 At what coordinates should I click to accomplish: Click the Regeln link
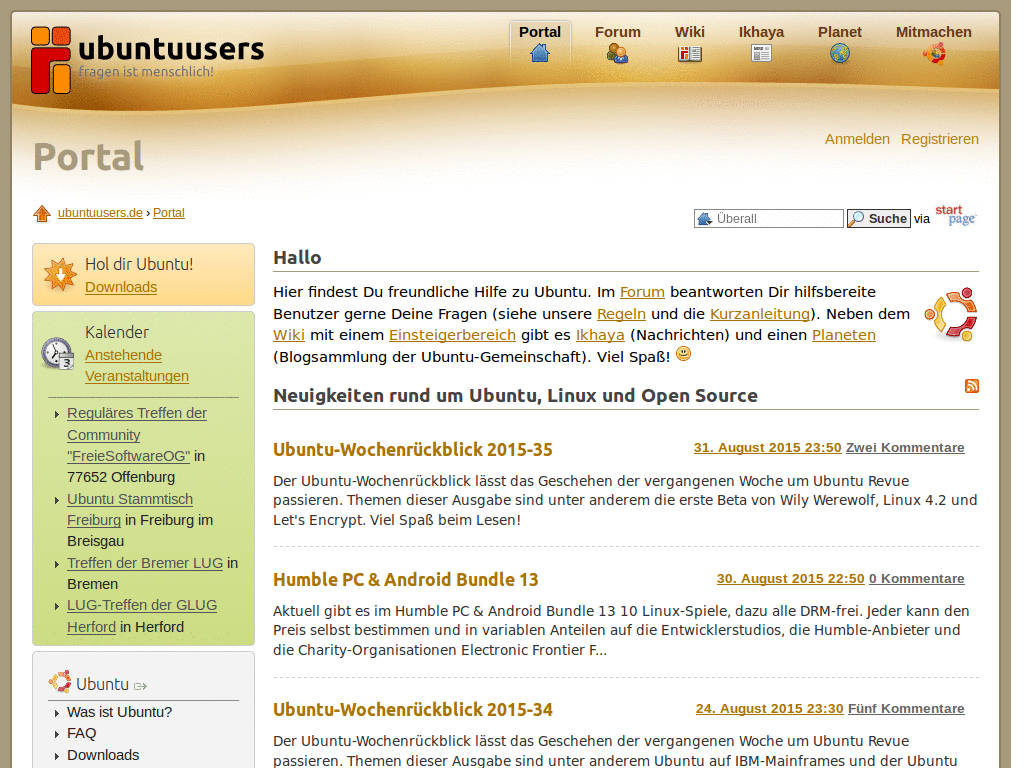pos(621,314)
